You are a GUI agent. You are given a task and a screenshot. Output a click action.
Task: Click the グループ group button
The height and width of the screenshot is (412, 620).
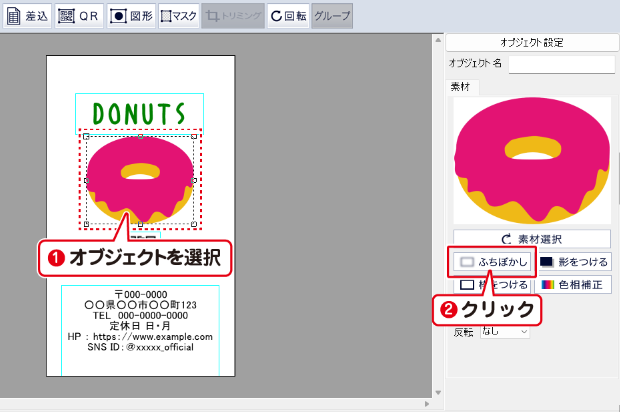coord(331,16)
